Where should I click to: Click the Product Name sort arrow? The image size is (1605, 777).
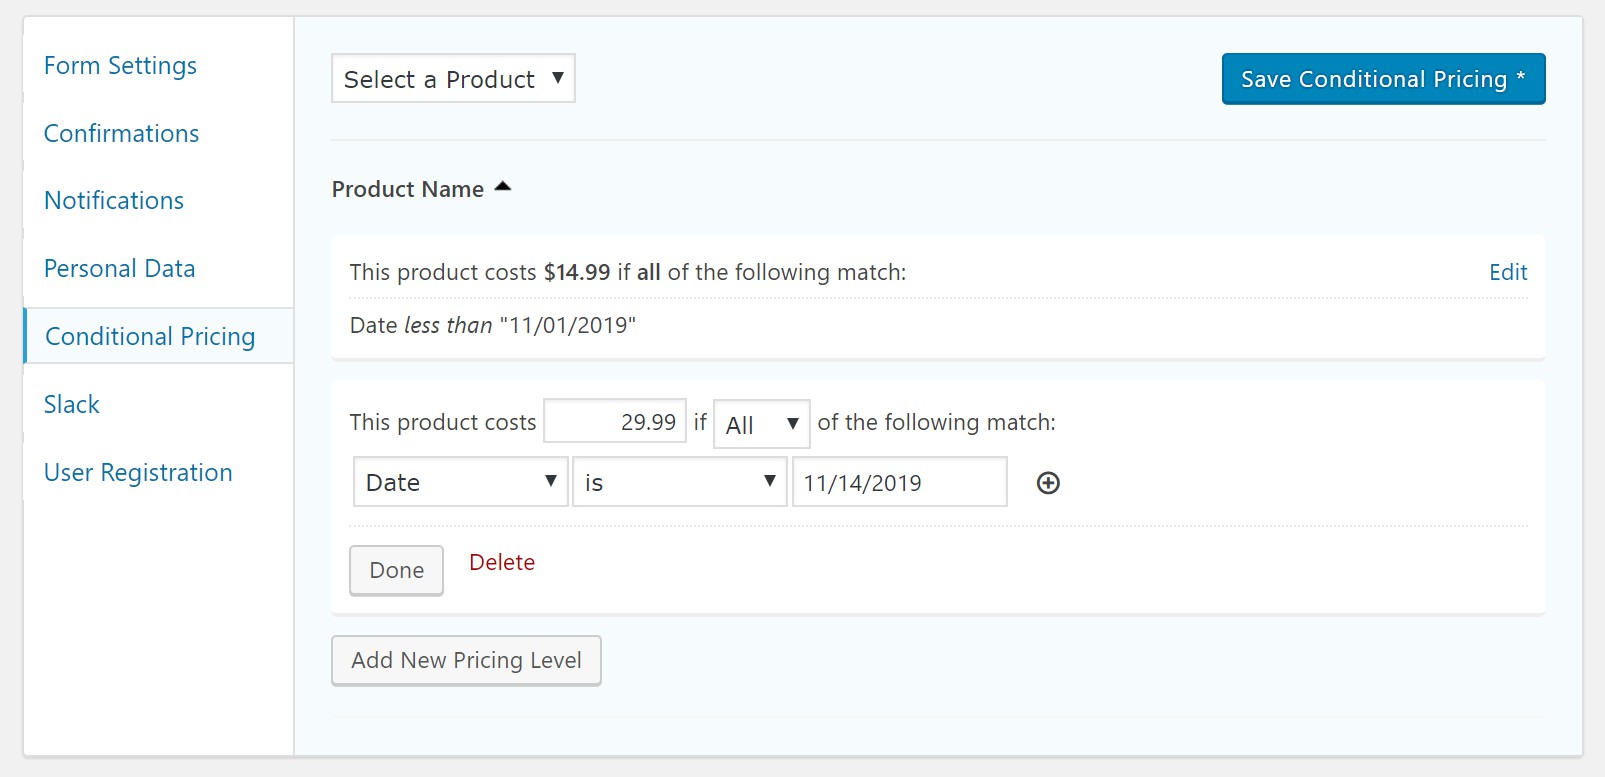(503, 188)
